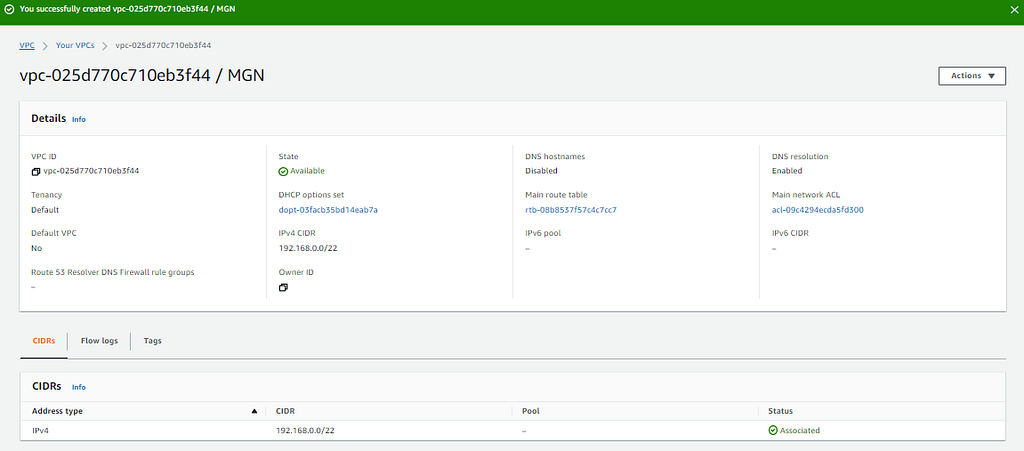Click the DNS resolution Enabled value
Image resolution: width=1024 pixels, height=451 pixels.
tap(787, 171)
